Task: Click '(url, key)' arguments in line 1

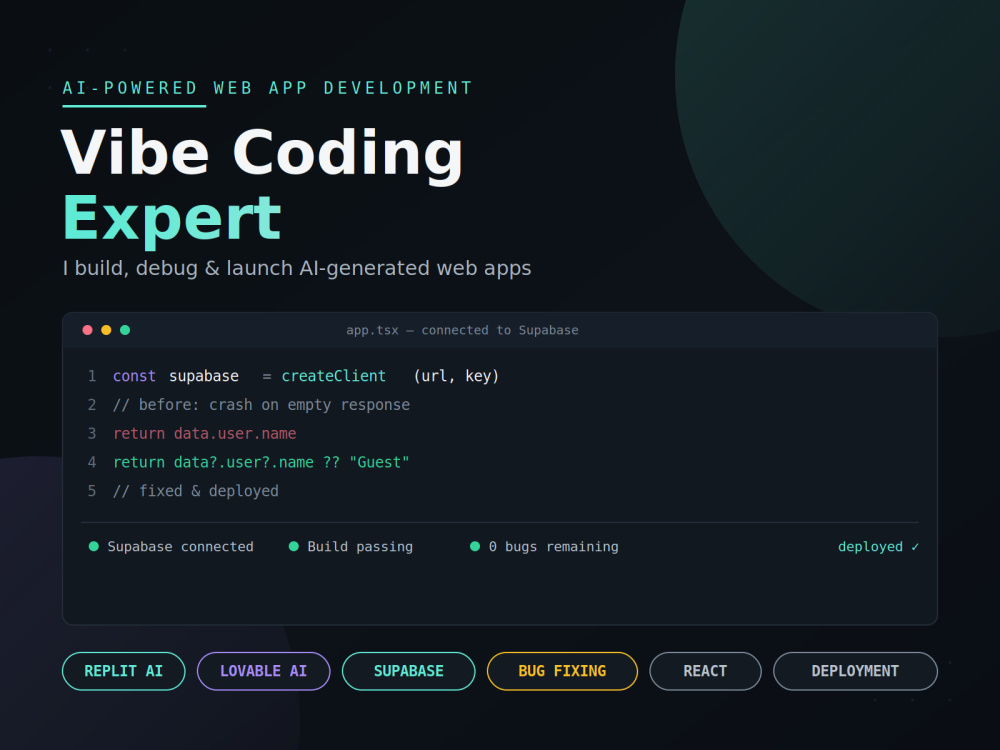Action: 456,376
